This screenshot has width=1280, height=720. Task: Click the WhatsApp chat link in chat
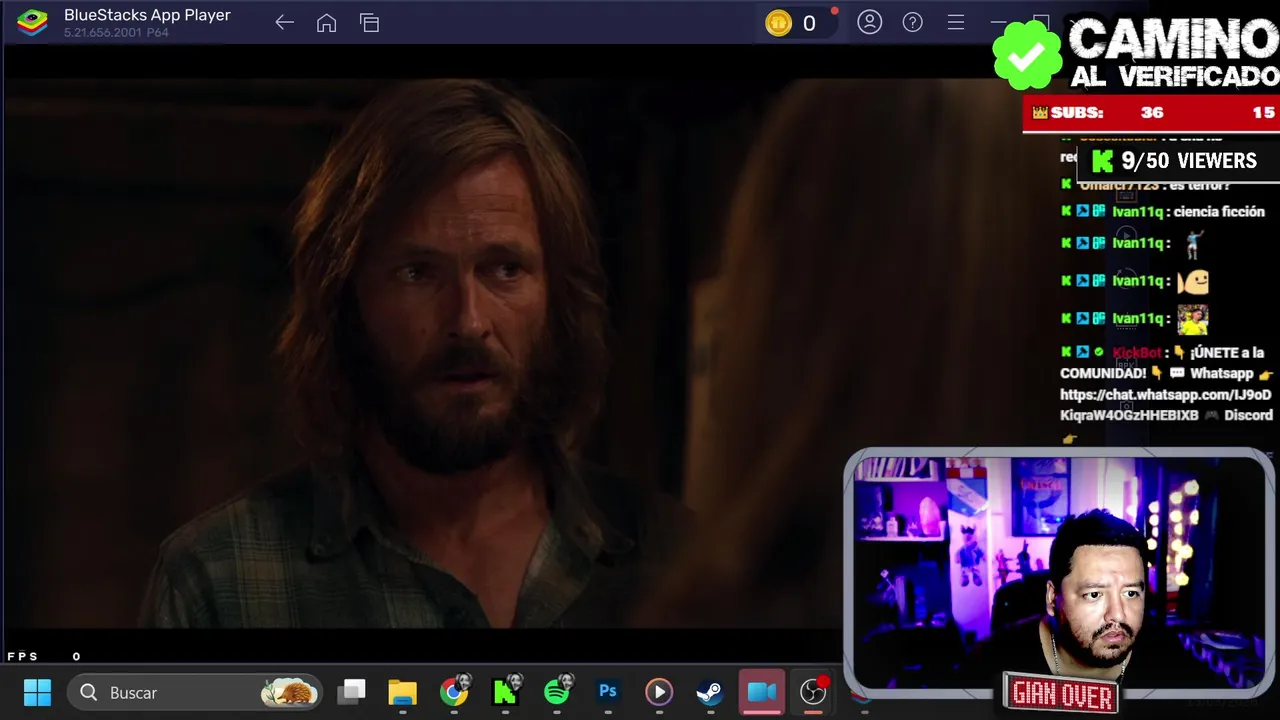pos(1165,404)
